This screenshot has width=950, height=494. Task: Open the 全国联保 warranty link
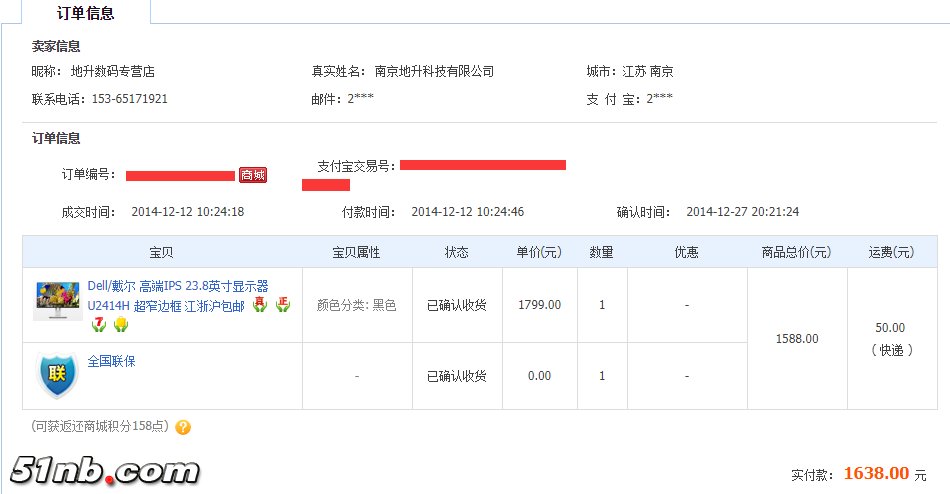click(x=111, y=361)
